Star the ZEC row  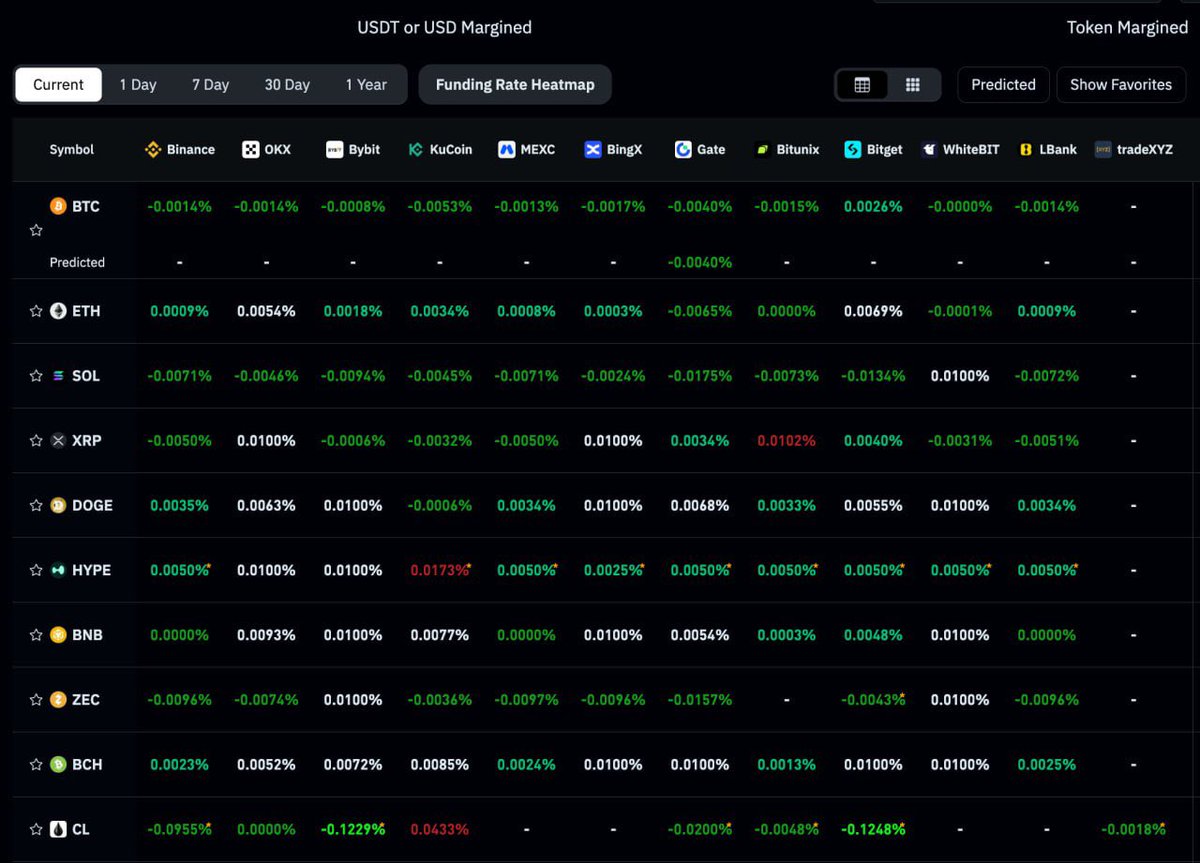click(36, 699)
